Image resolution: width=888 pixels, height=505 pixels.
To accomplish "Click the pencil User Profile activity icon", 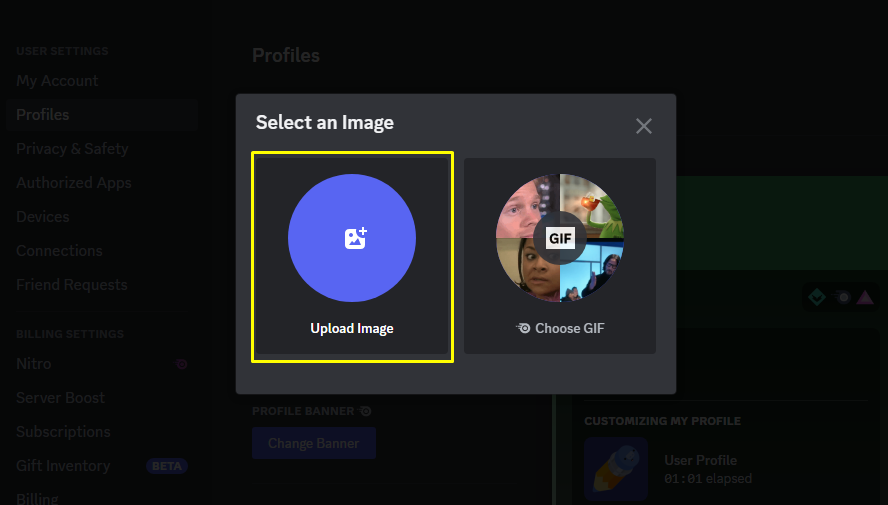I will pos(616,469).
